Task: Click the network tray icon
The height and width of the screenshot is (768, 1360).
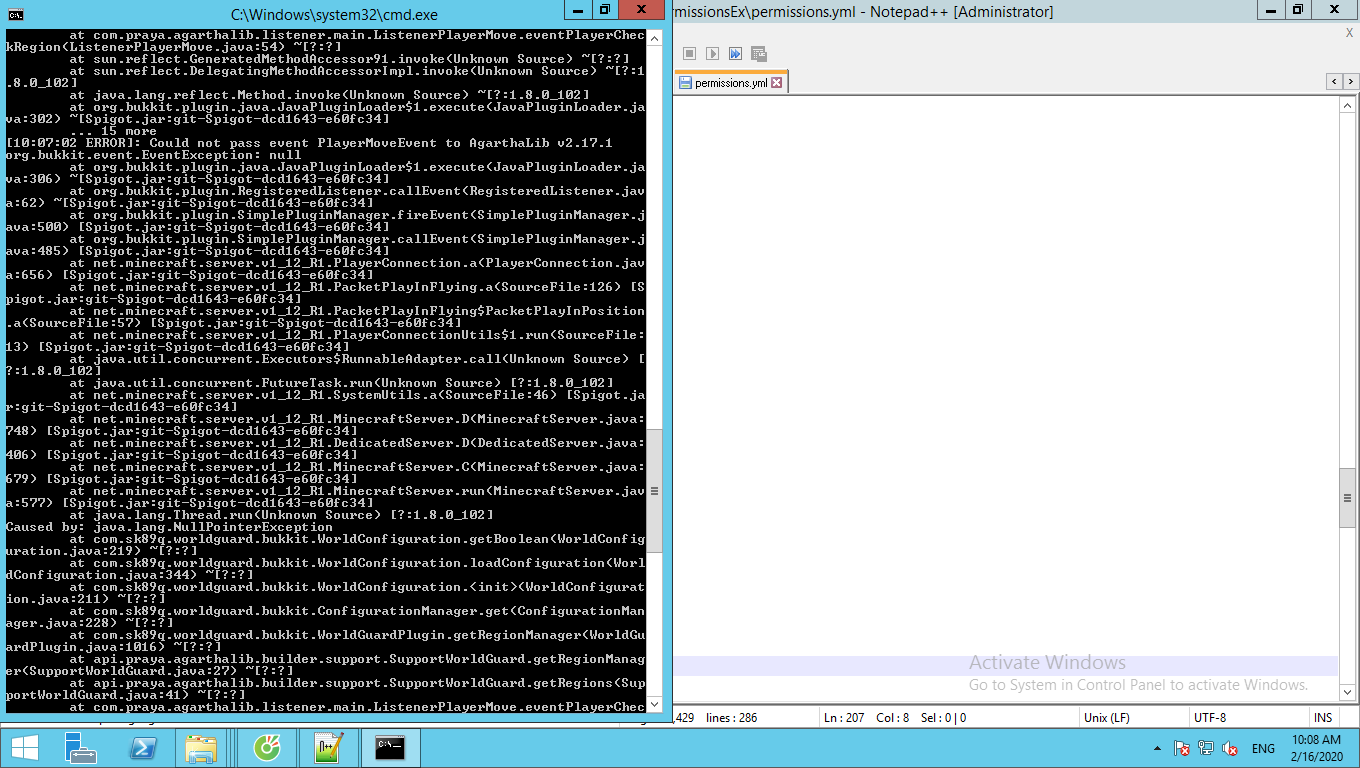Action: pyautogui.click(x=1206, y=748)
